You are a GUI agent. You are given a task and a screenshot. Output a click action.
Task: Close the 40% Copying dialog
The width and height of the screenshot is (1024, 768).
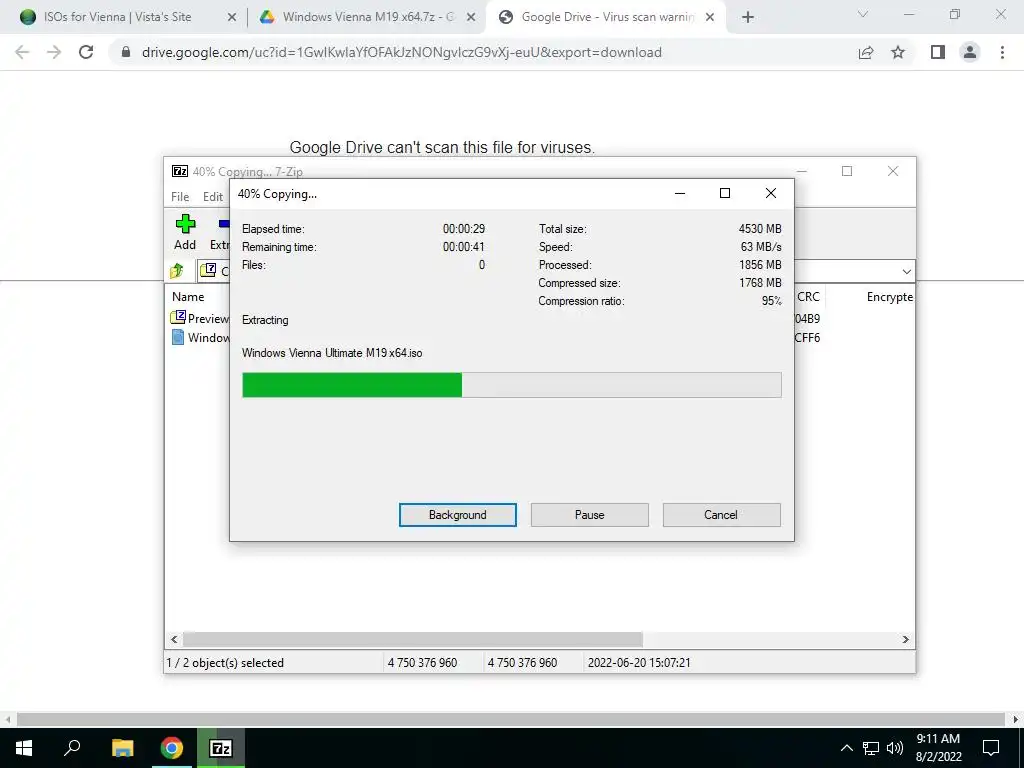click(x=771, y=193)
